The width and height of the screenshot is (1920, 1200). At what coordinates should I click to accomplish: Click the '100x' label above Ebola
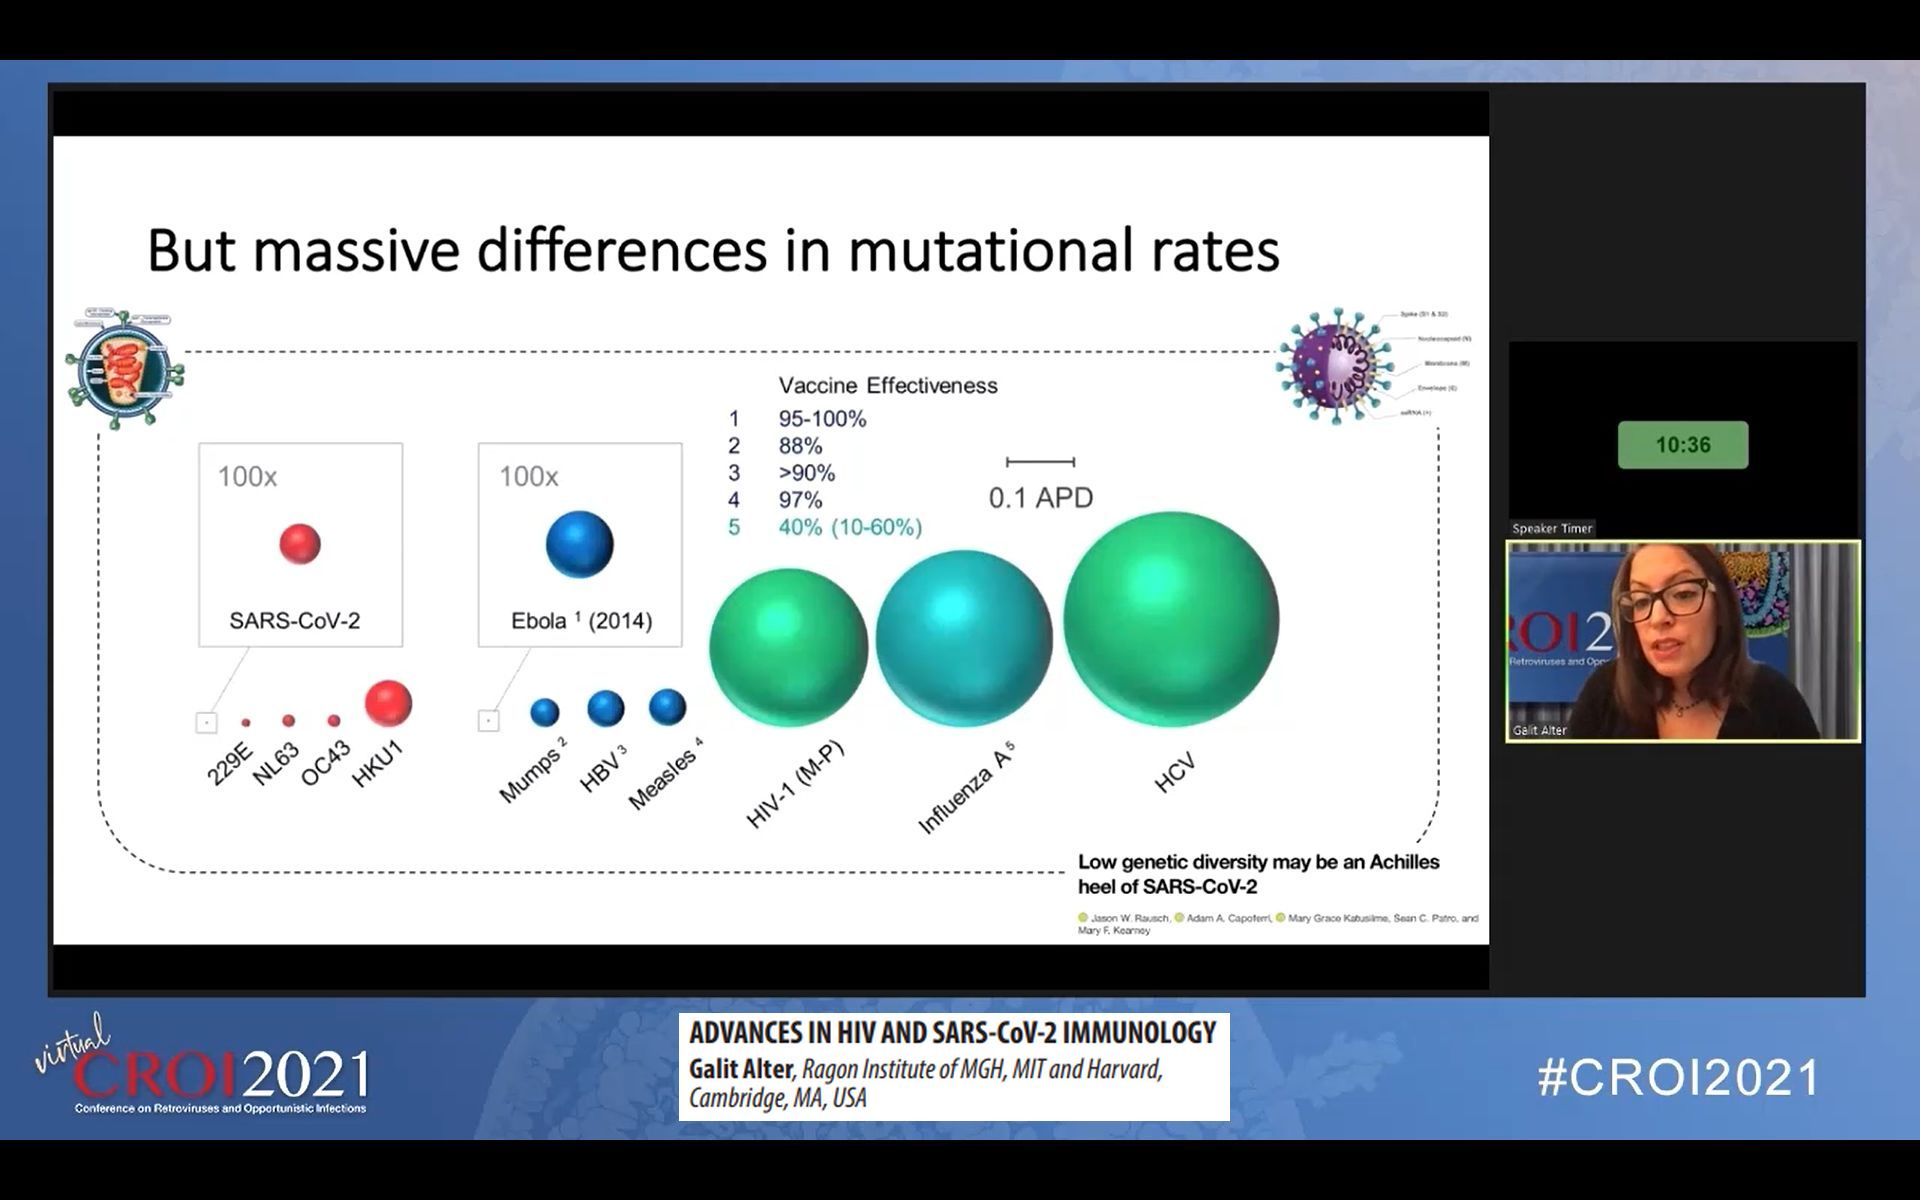point(529,477)
